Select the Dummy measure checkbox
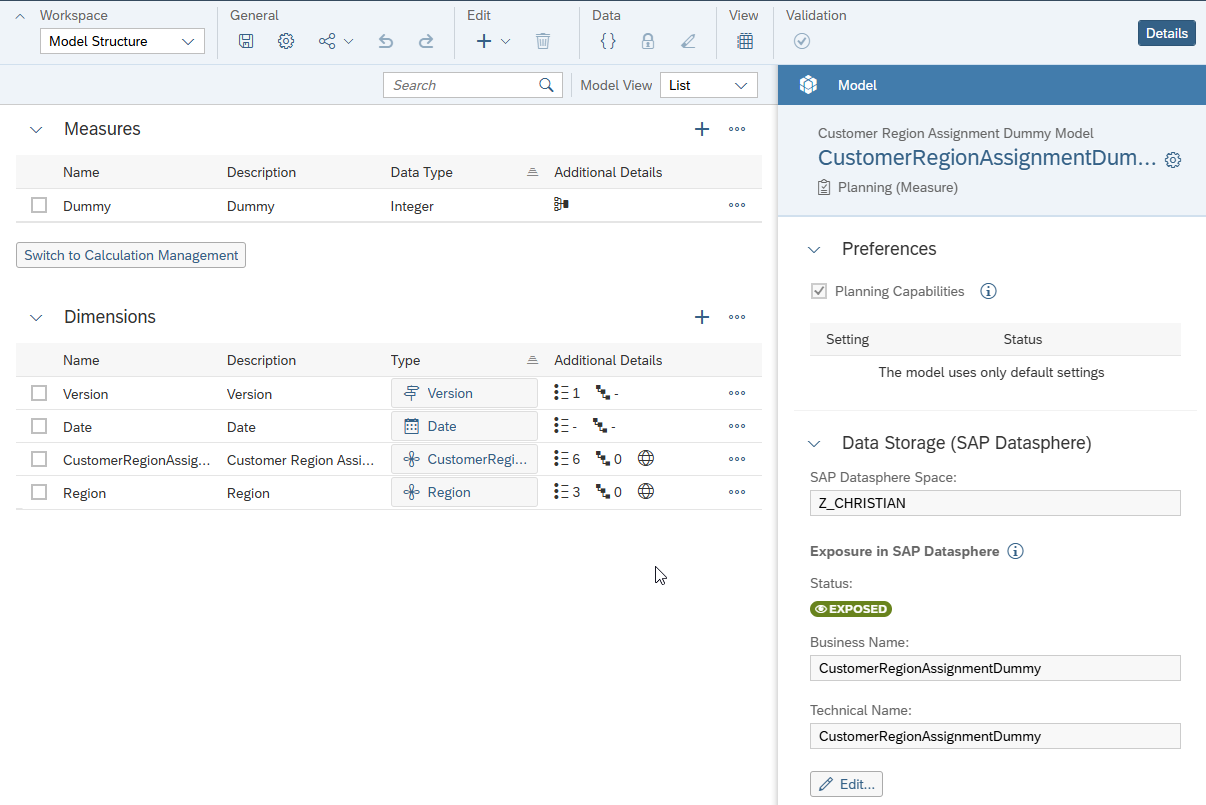The height and width of the screenshot is (805, 1206). point(39,205)
